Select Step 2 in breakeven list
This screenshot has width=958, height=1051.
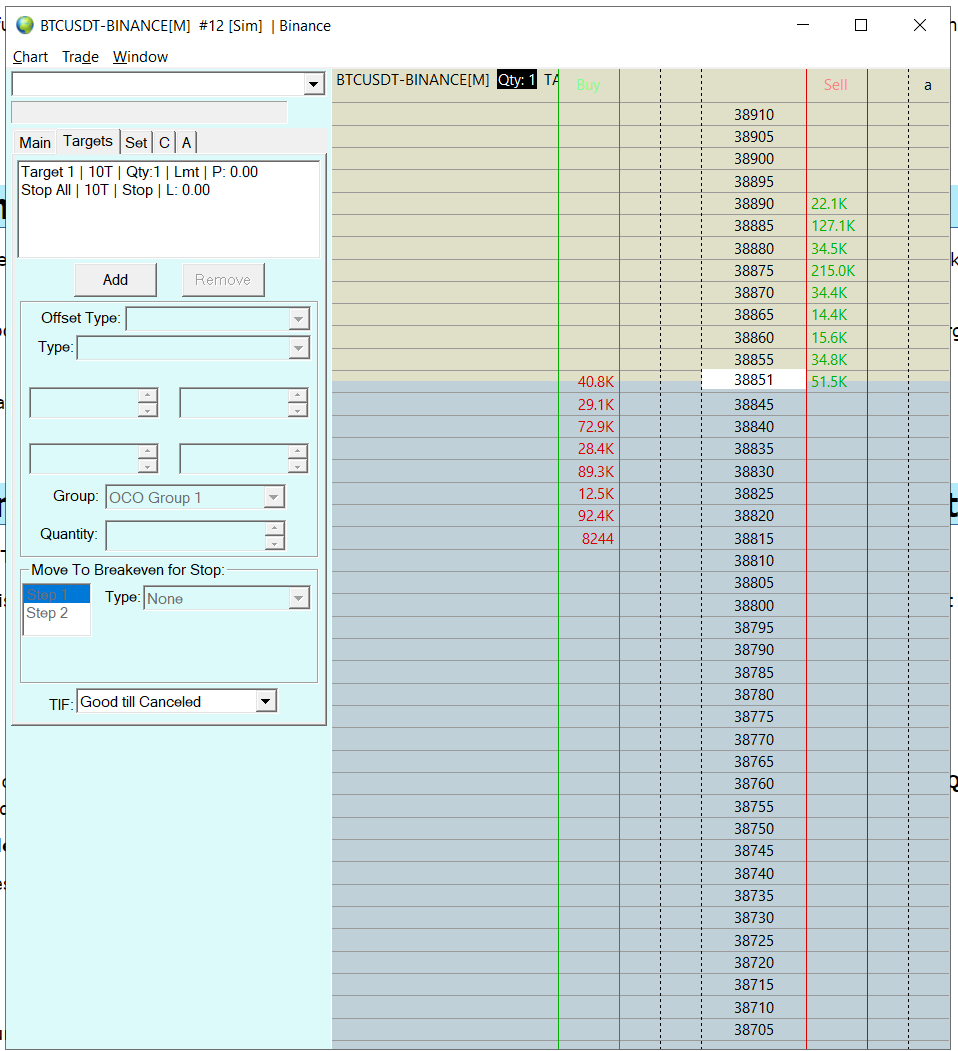click(57, 613)
